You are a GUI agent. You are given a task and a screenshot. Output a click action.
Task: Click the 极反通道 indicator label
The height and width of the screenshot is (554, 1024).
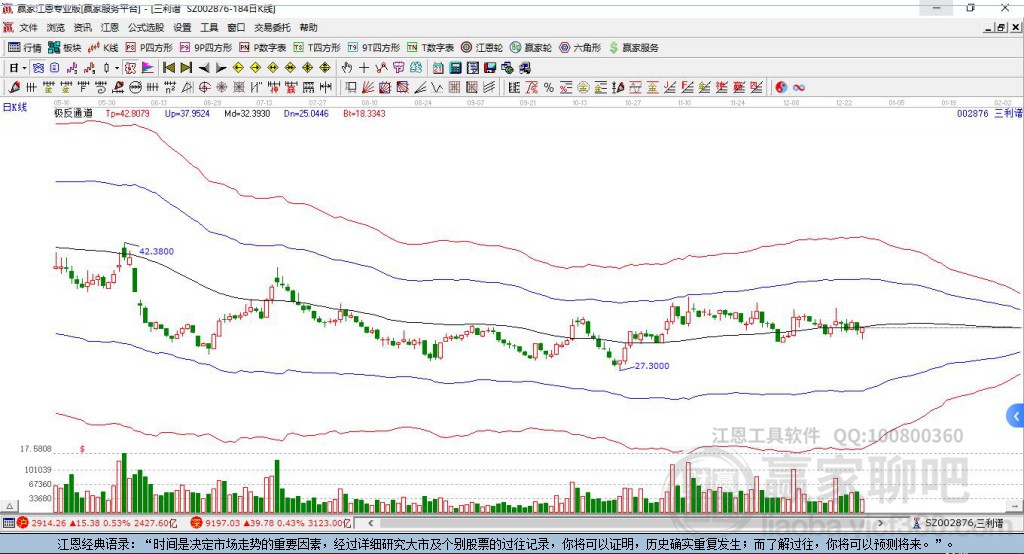(x=73, y=113)
